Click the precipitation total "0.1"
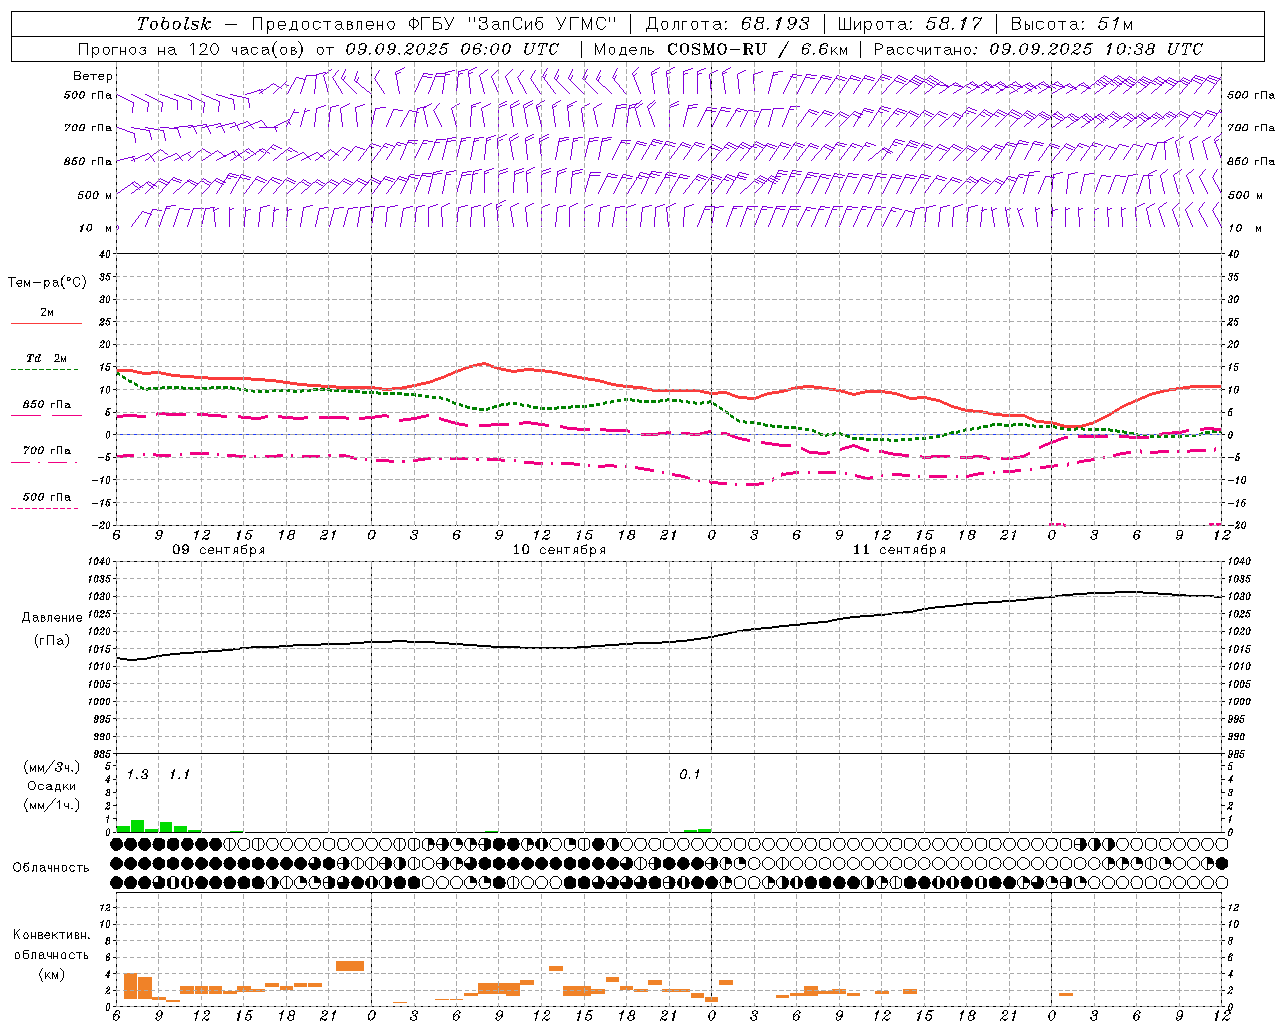Screen dimensions: 1280x1024 tap(690, 774)
